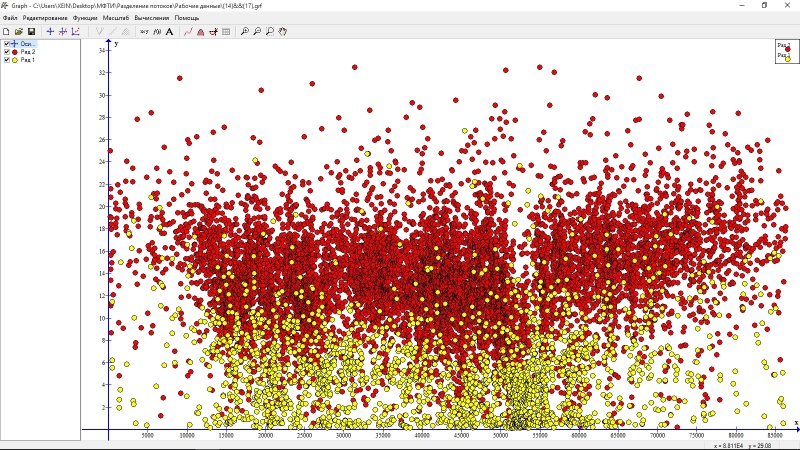Open the Помощь menu

(187, 18)
